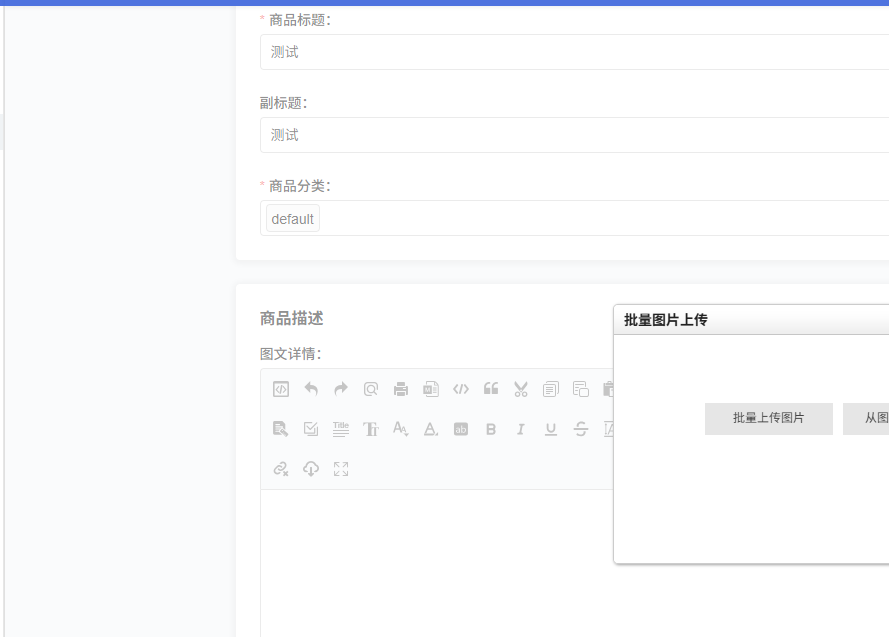This screenshot has width=889, height=637.
Task: Click the scissors cut icon
Action: click(521, 389)
